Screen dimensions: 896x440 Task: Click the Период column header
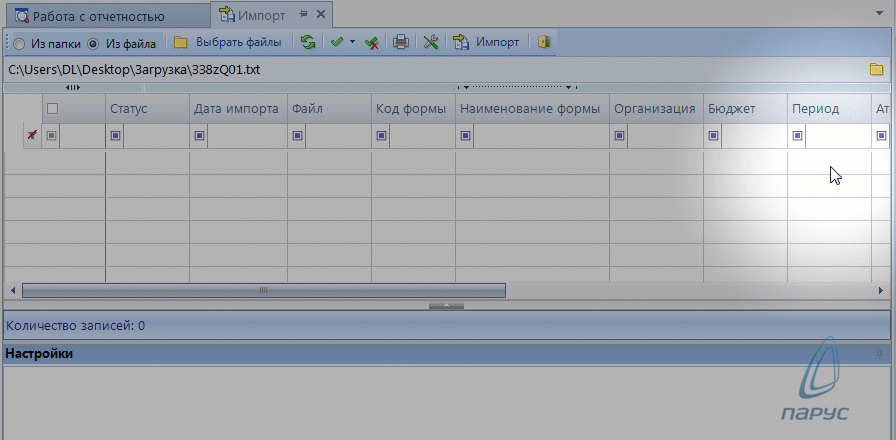point(829,109)
